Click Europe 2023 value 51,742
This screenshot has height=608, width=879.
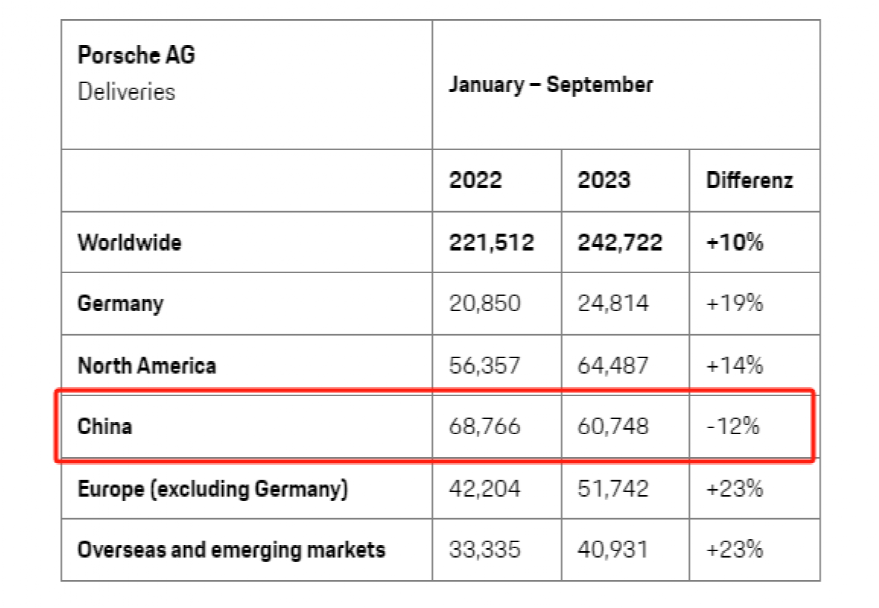point(613,489)
